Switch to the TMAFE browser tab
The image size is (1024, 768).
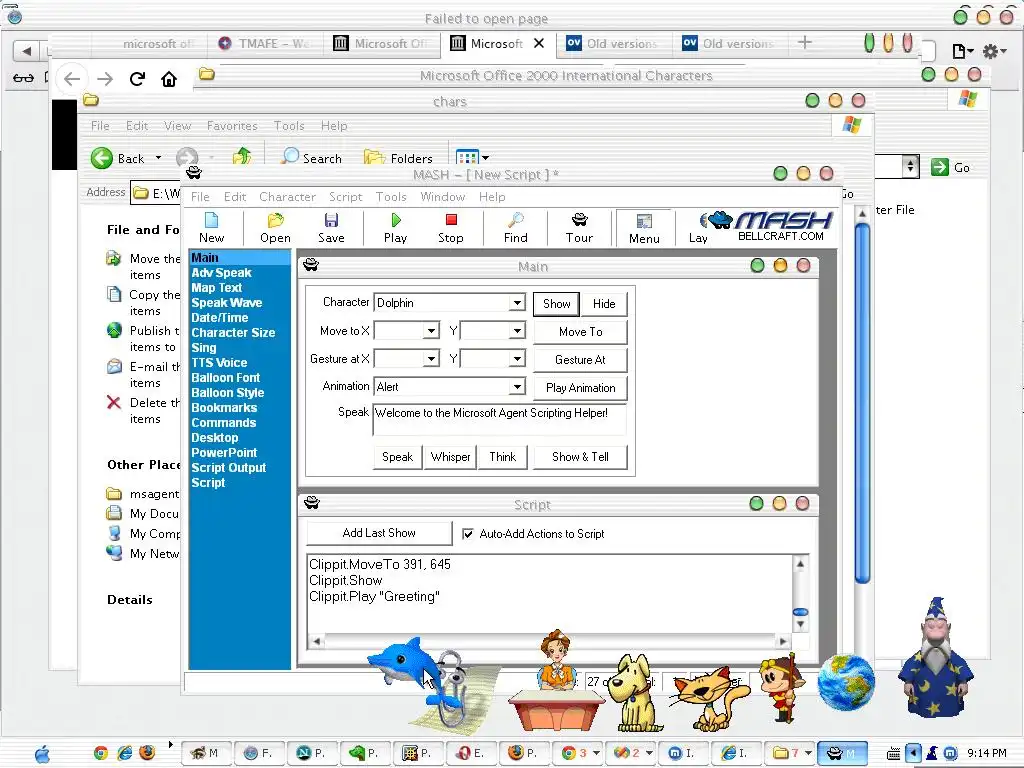(x=264, y=44)
